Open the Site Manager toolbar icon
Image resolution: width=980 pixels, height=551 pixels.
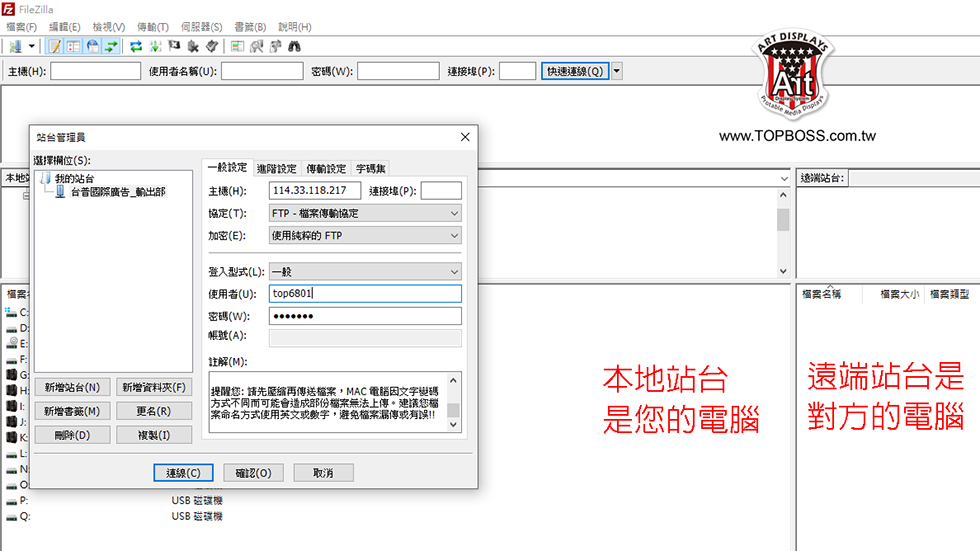point(15,46)
